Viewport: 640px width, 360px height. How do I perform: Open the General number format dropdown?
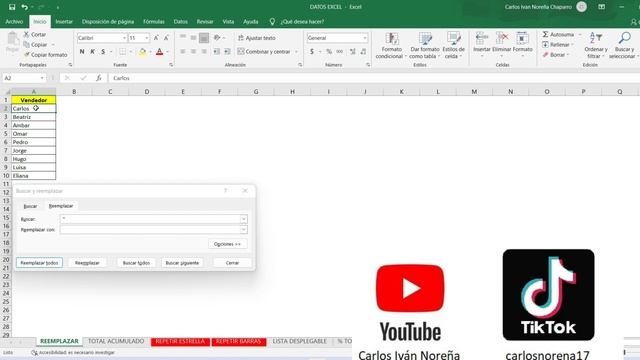[364, 38]
